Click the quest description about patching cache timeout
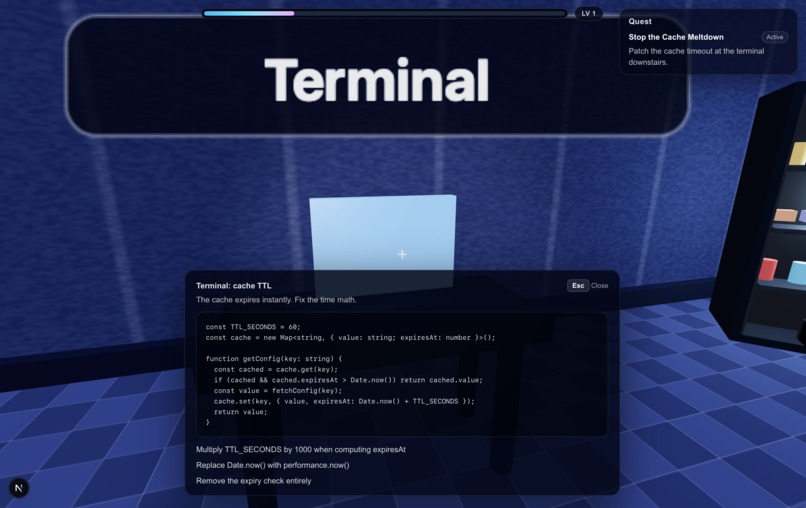The width and height of the screenshot is (806, 508). pos(696,57)
